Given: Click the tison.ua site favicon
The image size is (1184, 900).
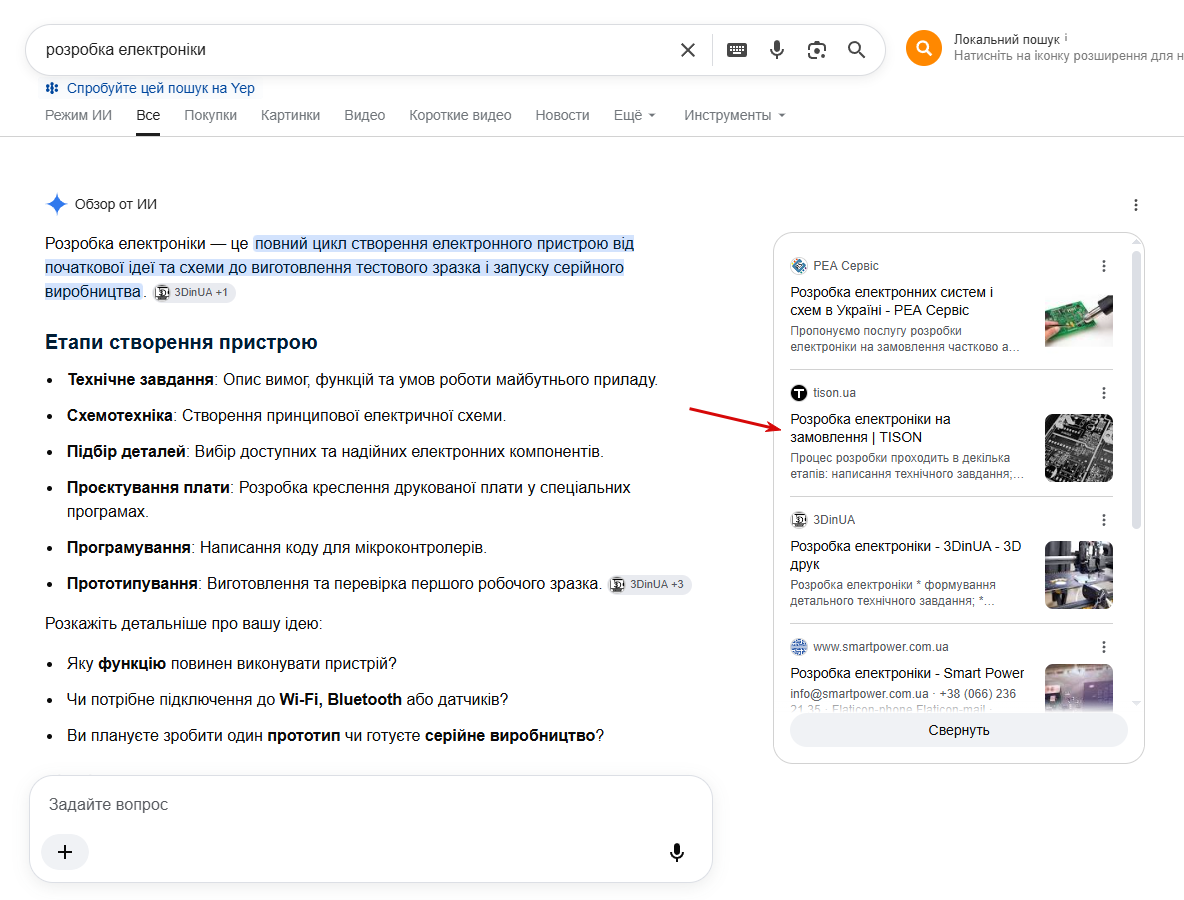Looking at the screenshot, I should click(x=798, y=393).
